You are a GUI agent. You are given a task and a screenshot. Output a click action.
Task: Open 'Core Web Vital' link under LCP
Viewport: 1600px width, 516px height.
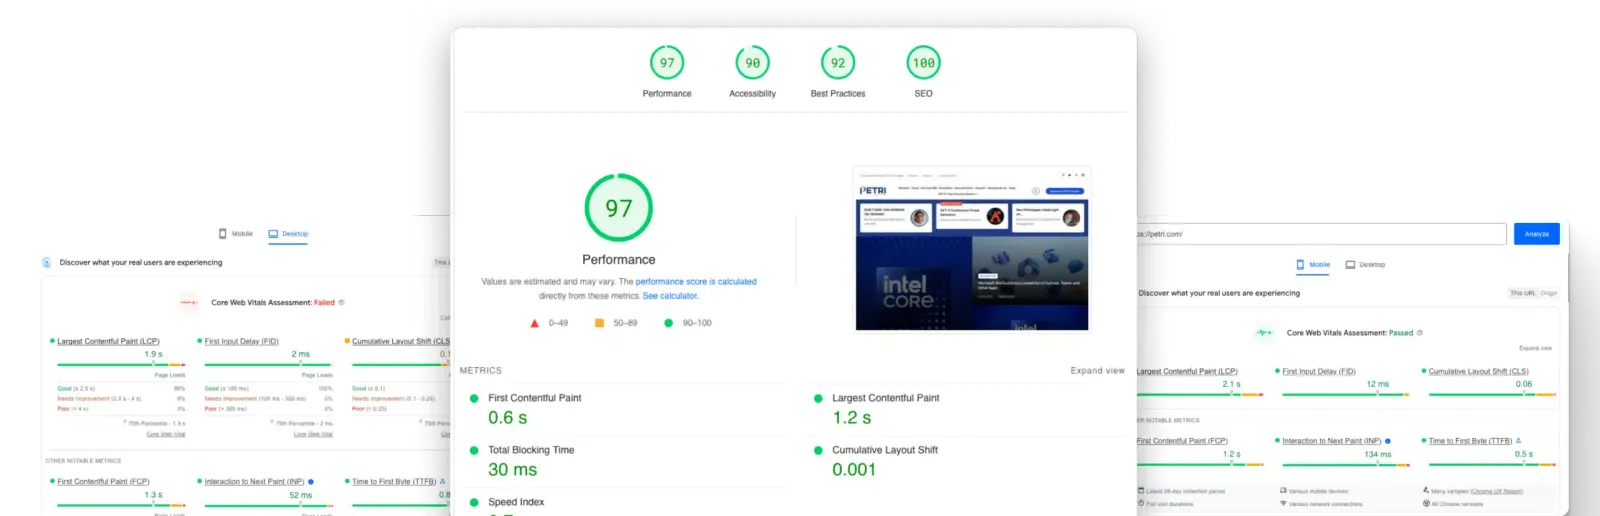coord(166,434)
